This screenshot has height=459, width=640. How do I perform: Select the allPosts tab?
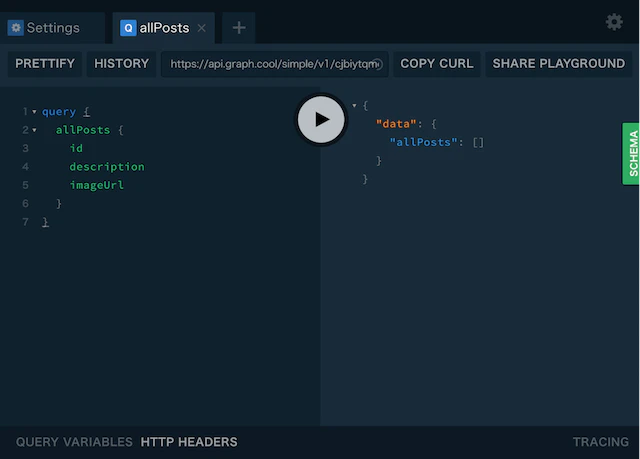coord(163,28)
